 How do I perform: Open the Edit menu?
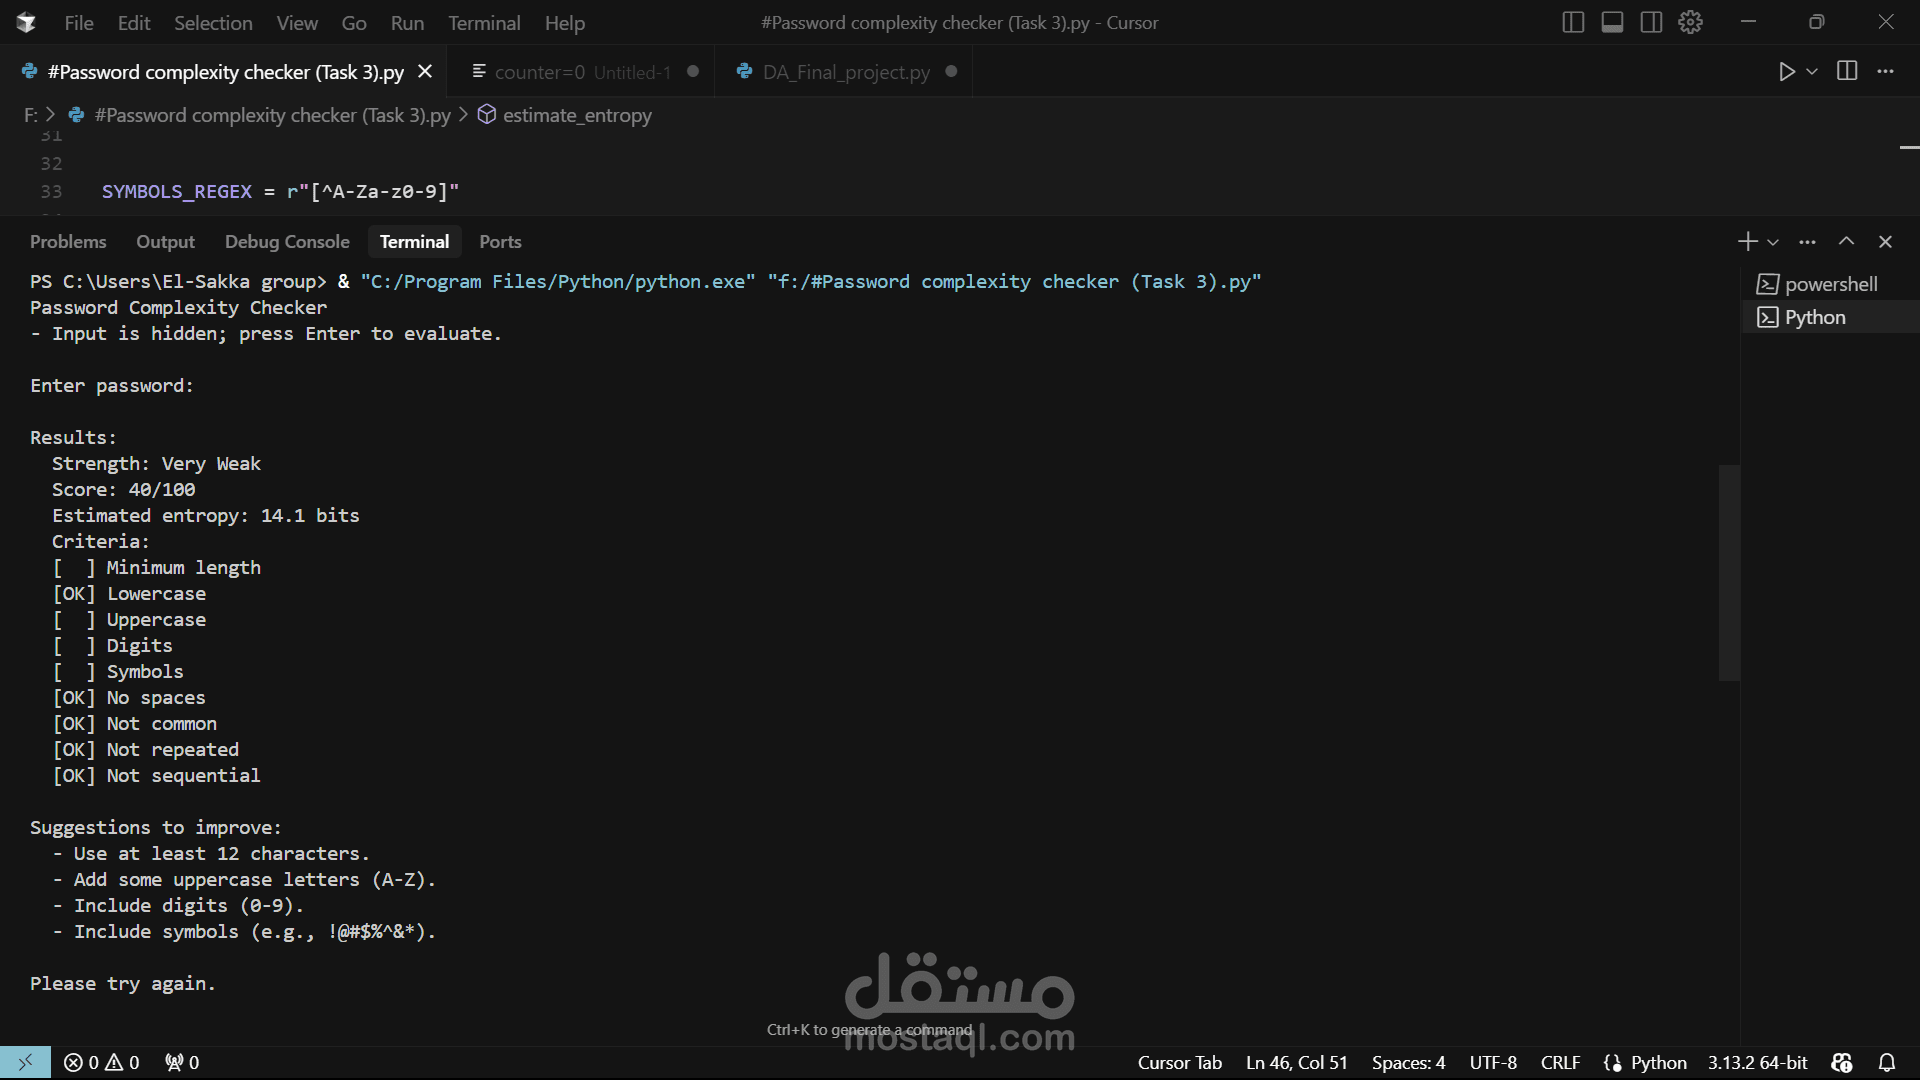(x=134, y=22)
